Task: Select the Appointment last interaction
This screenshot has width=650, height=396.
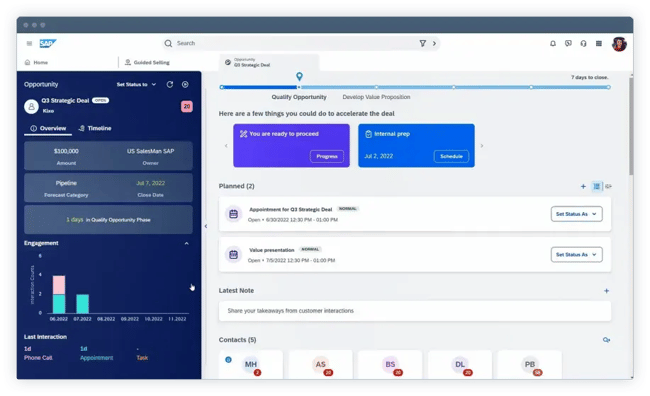Action: click(96, 353)
